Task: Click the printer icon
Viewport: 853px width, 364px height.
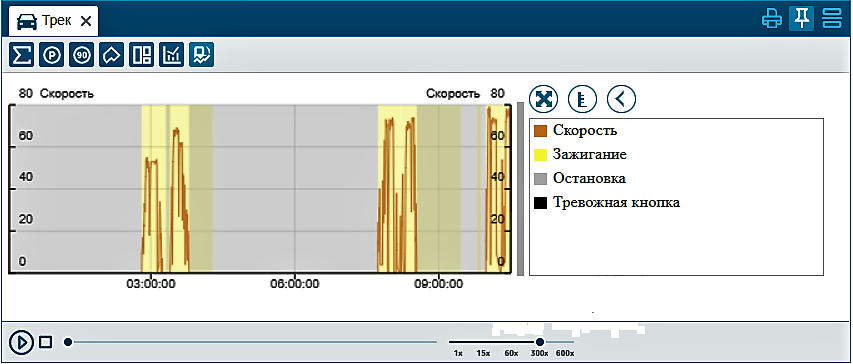Action: pyautogui.click(x=772, y=20)
